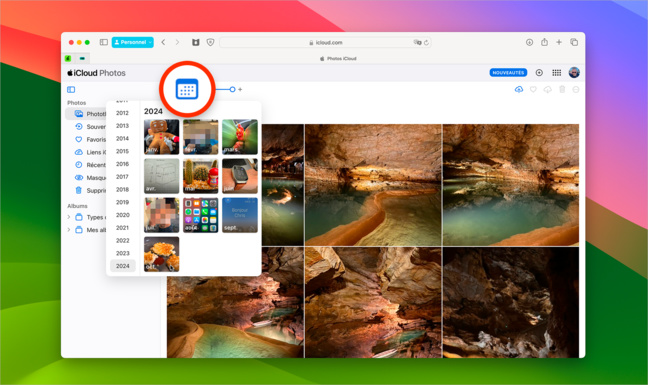Select year 2024 in the year list
This screenshot has height=385, width=648.
coord(122,266)
